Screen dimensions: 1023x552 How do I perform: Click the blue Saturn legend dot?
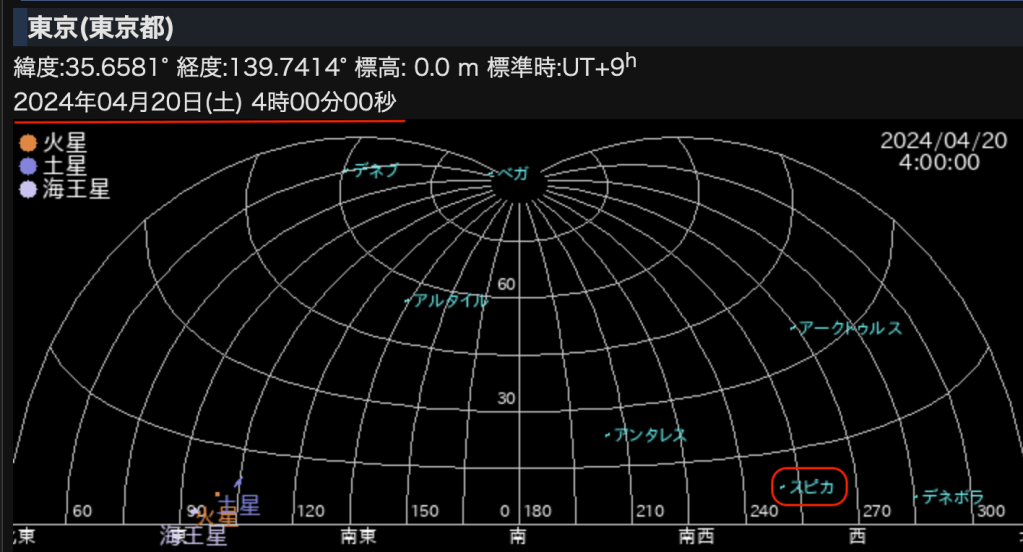[28, 166]
